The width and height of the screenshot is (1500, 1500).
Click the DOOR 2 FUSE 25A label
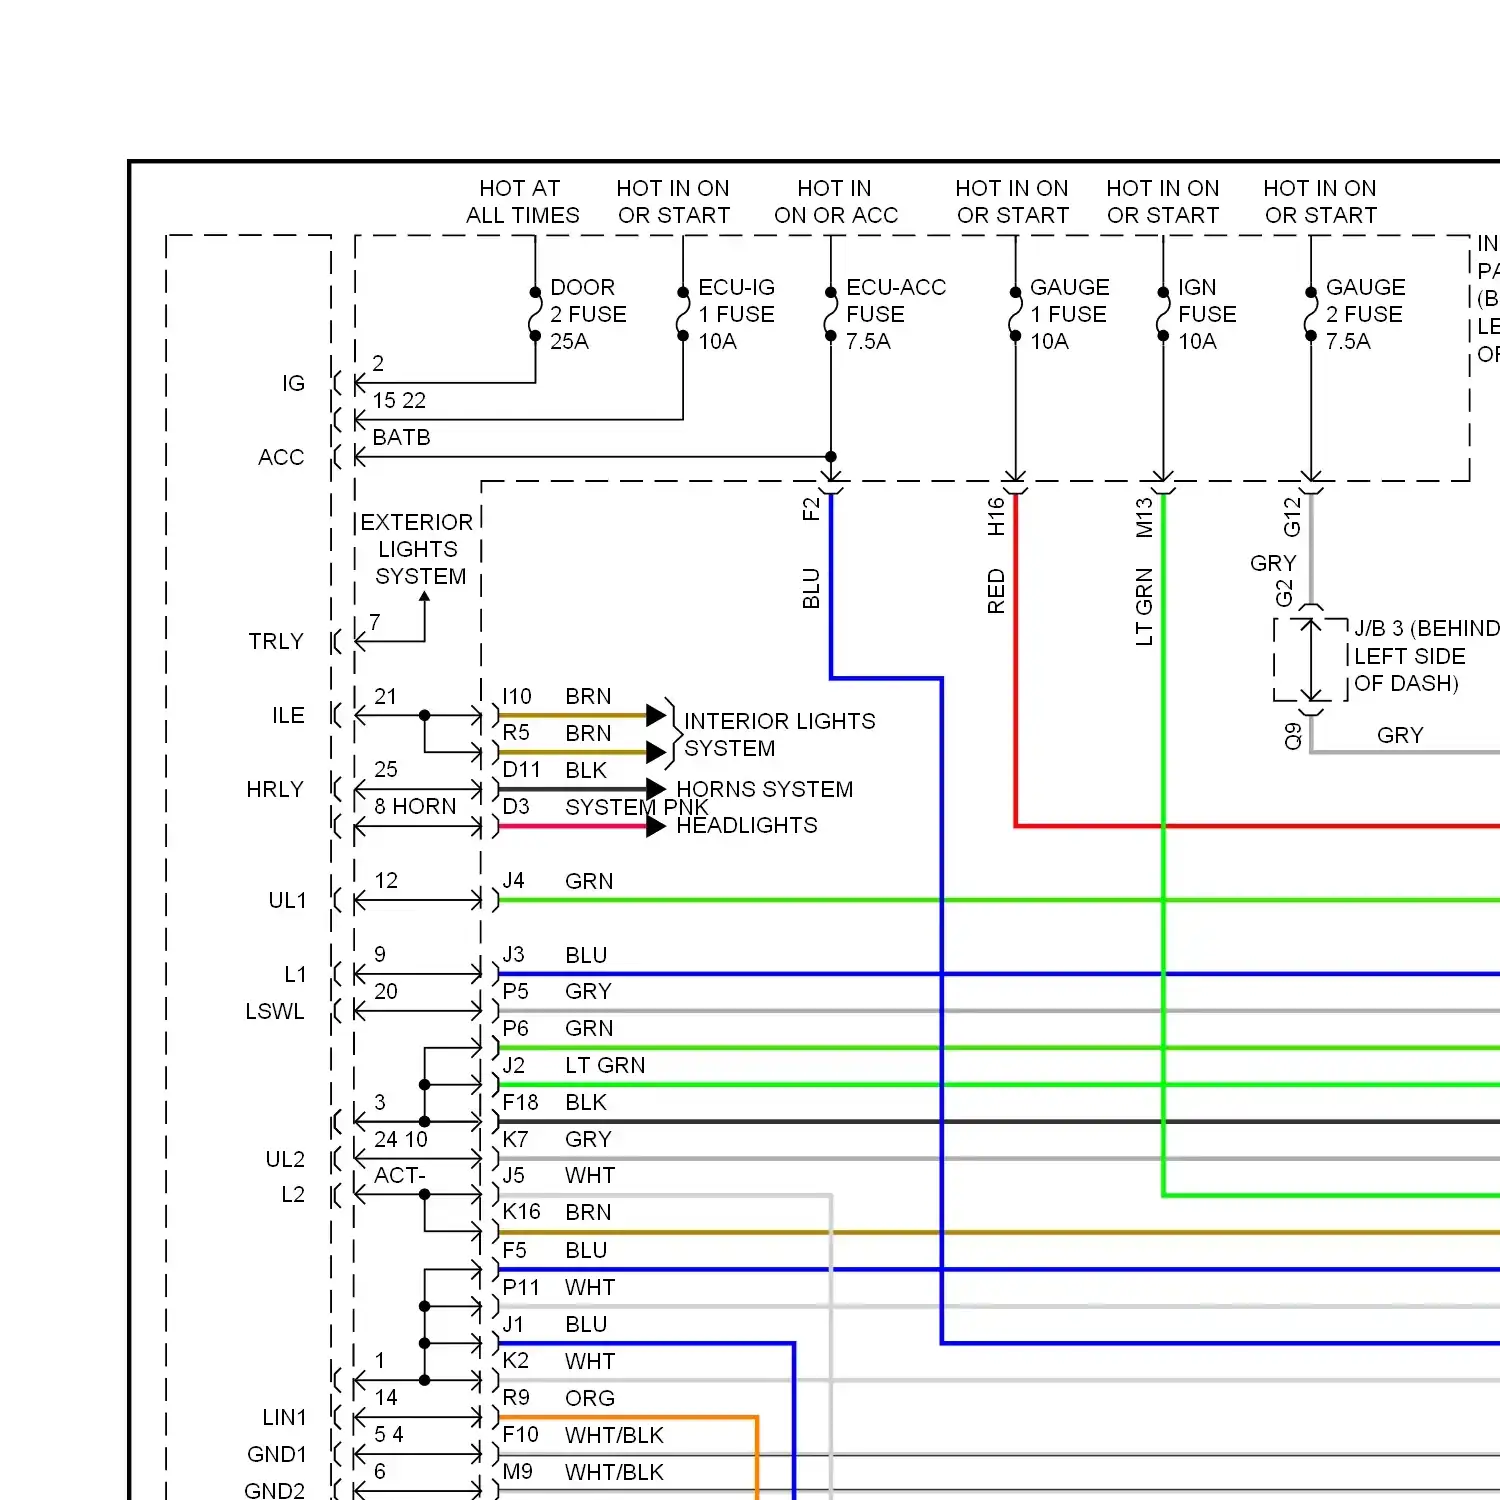(x=588, y=314)
